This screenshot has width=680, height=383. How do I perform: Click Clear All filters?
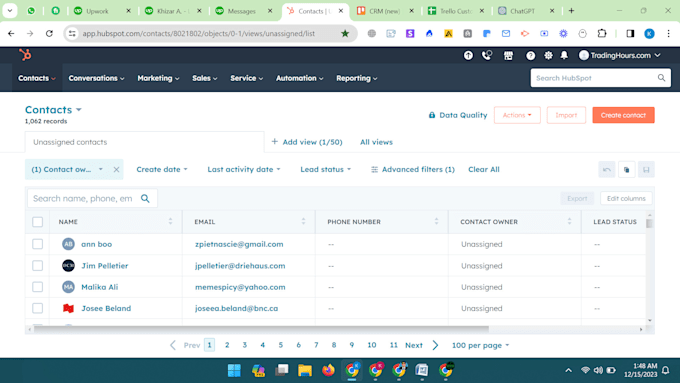484,170
